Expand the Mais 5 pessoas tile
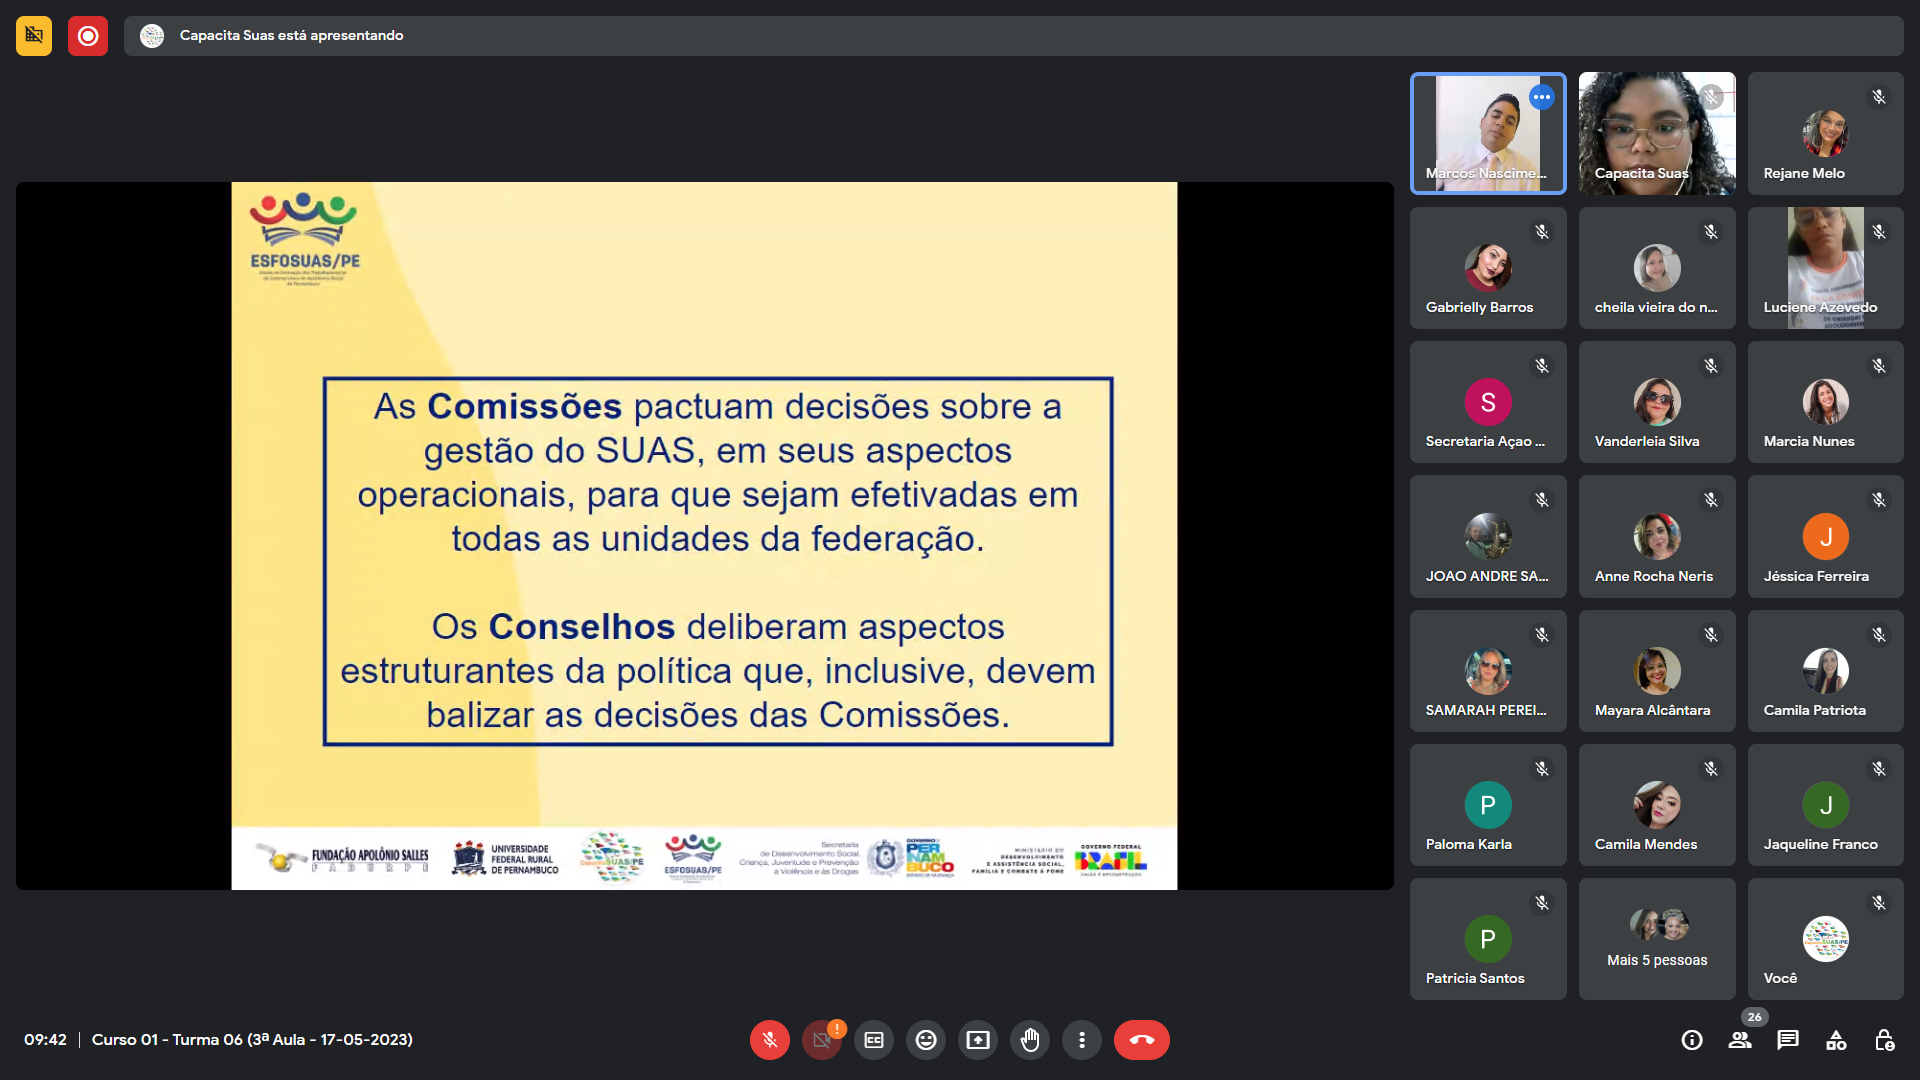Screen dimensions: 1920x1080 point(1657,938)
